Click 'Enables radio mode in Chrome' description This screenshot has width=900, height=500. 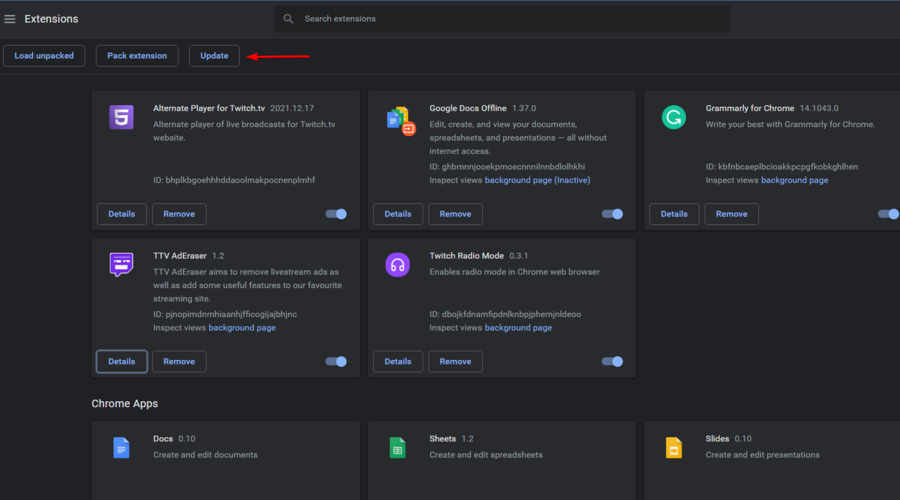point(514,272)
